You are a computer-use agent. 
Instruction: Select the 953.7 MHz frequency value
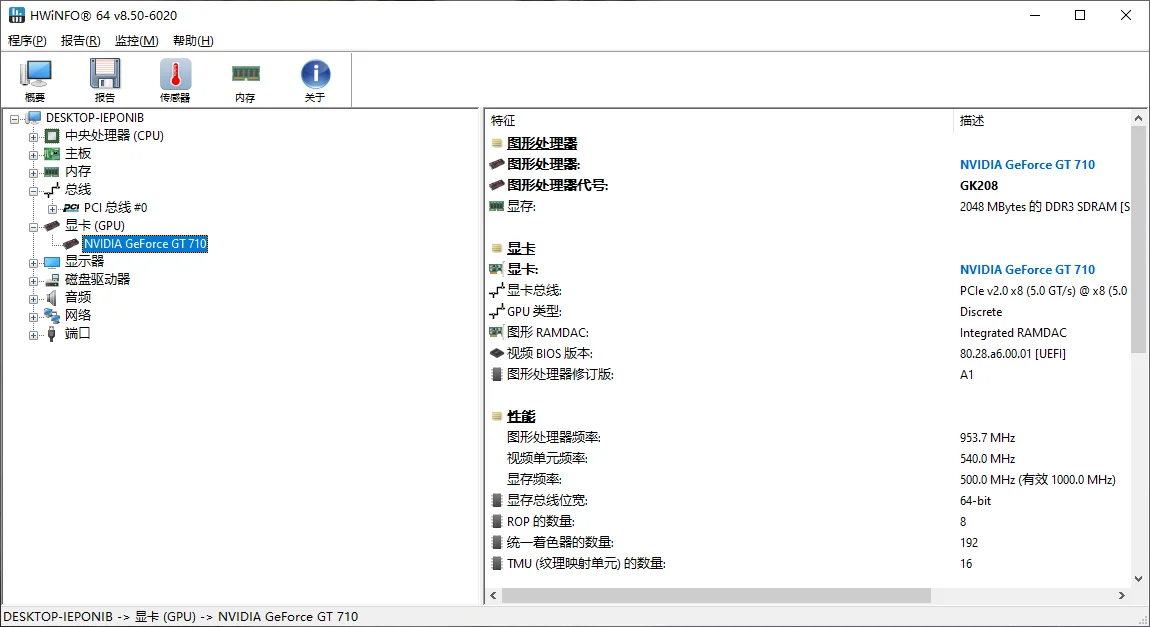click(987, 438)
